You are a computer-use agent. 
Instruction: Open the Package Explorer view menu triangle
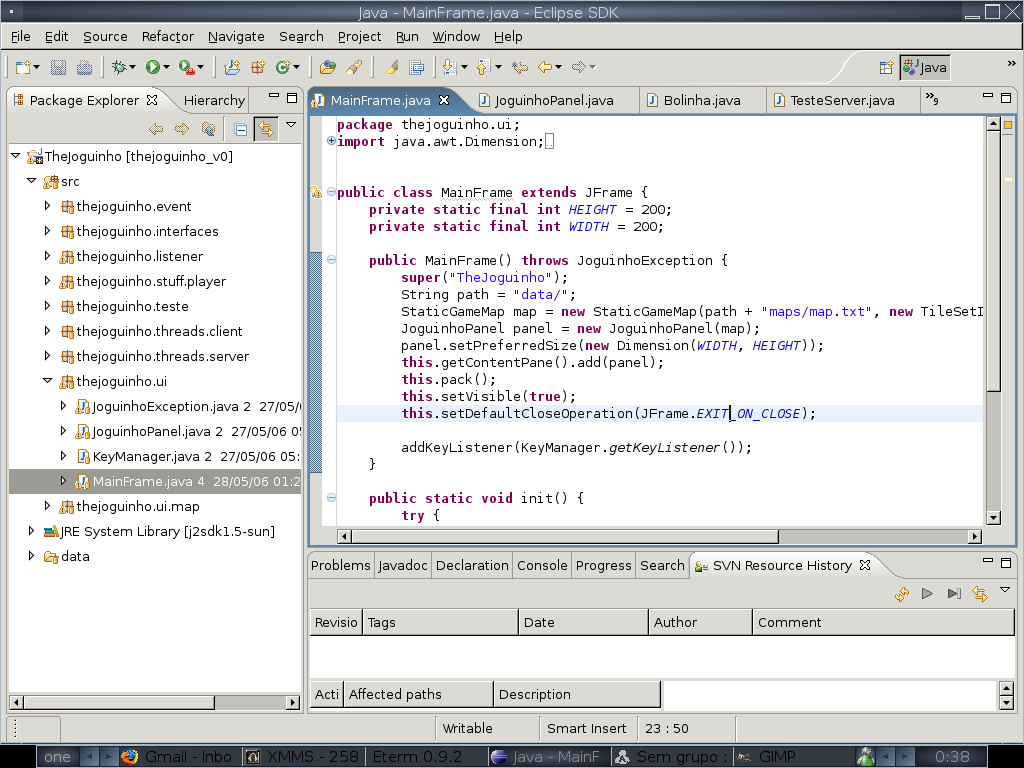(x=291, y=125)
